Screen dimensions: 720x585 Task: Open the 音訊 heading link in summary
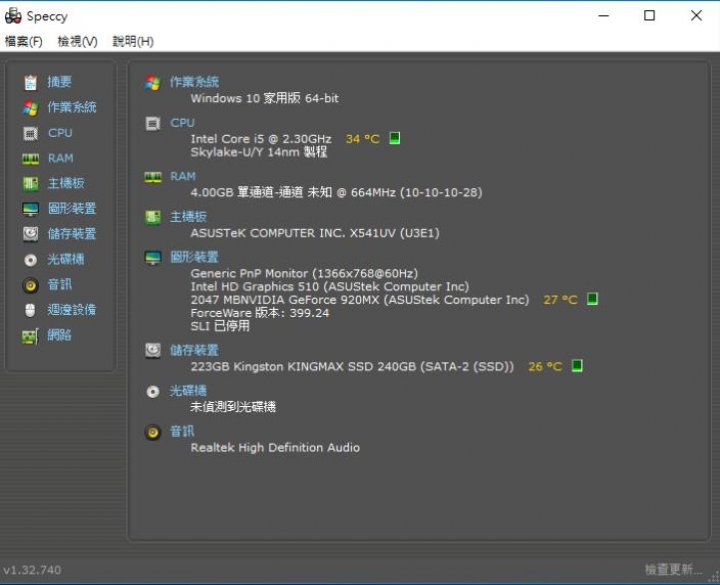click(182, 431)
